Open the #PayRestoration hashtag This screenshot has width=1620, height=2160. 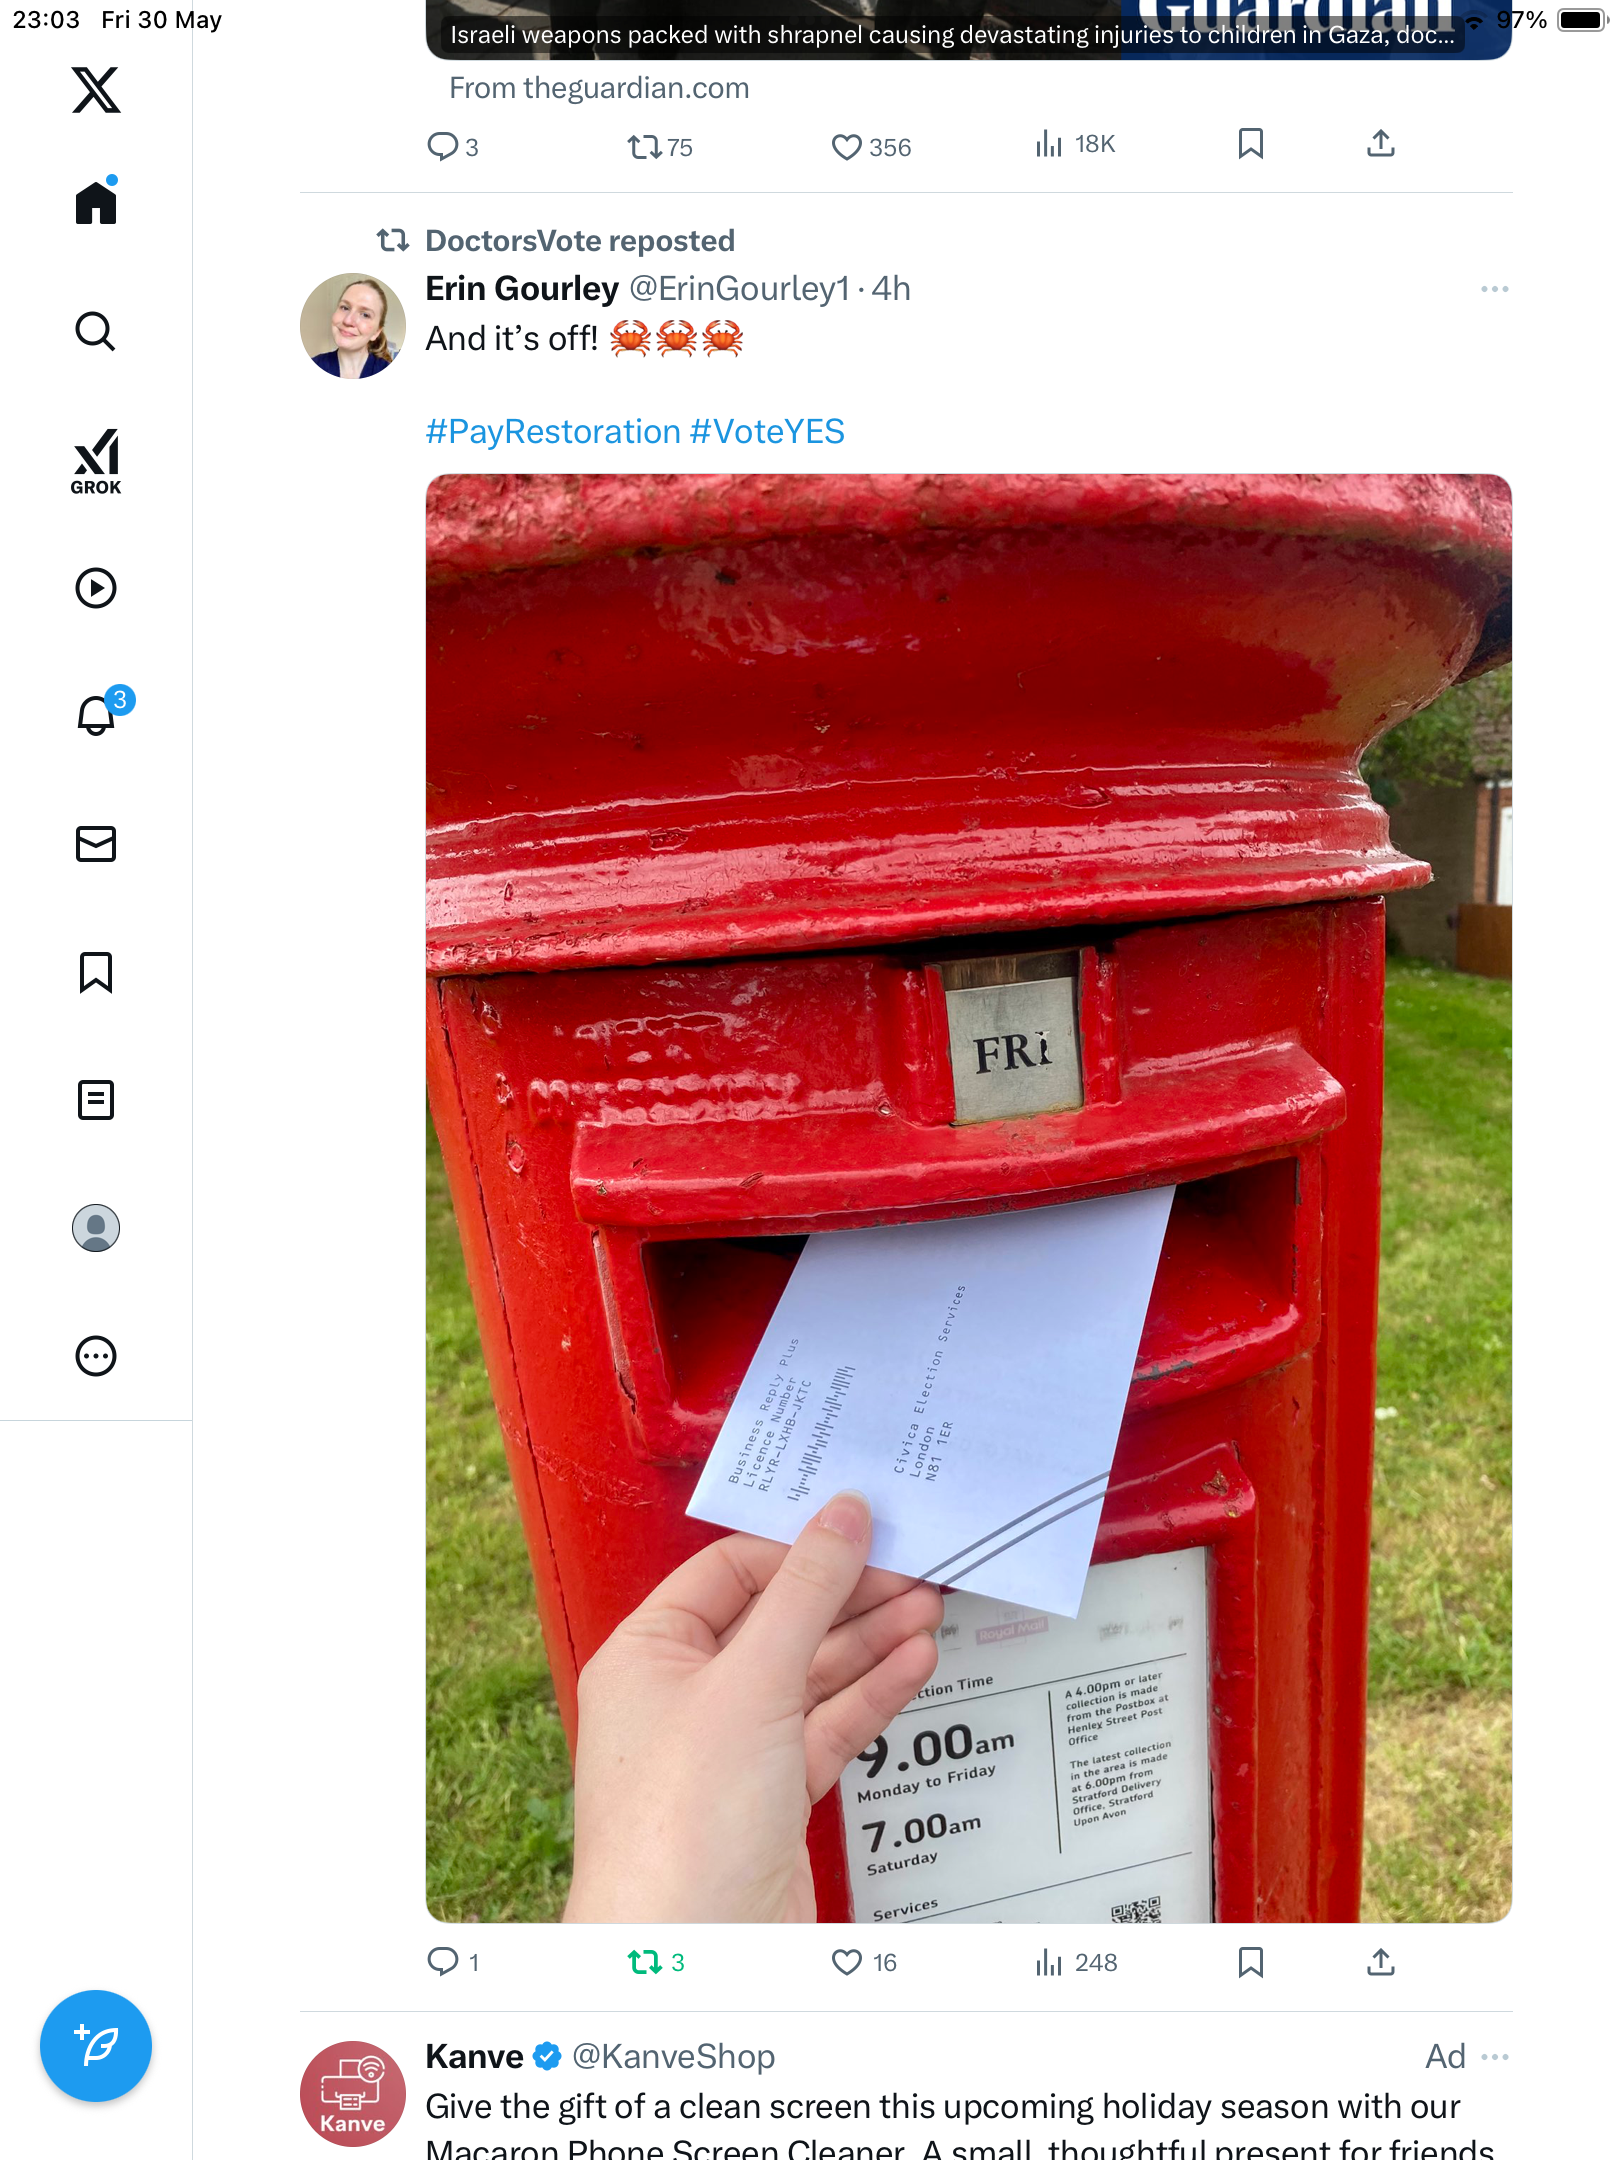point(553,432)
